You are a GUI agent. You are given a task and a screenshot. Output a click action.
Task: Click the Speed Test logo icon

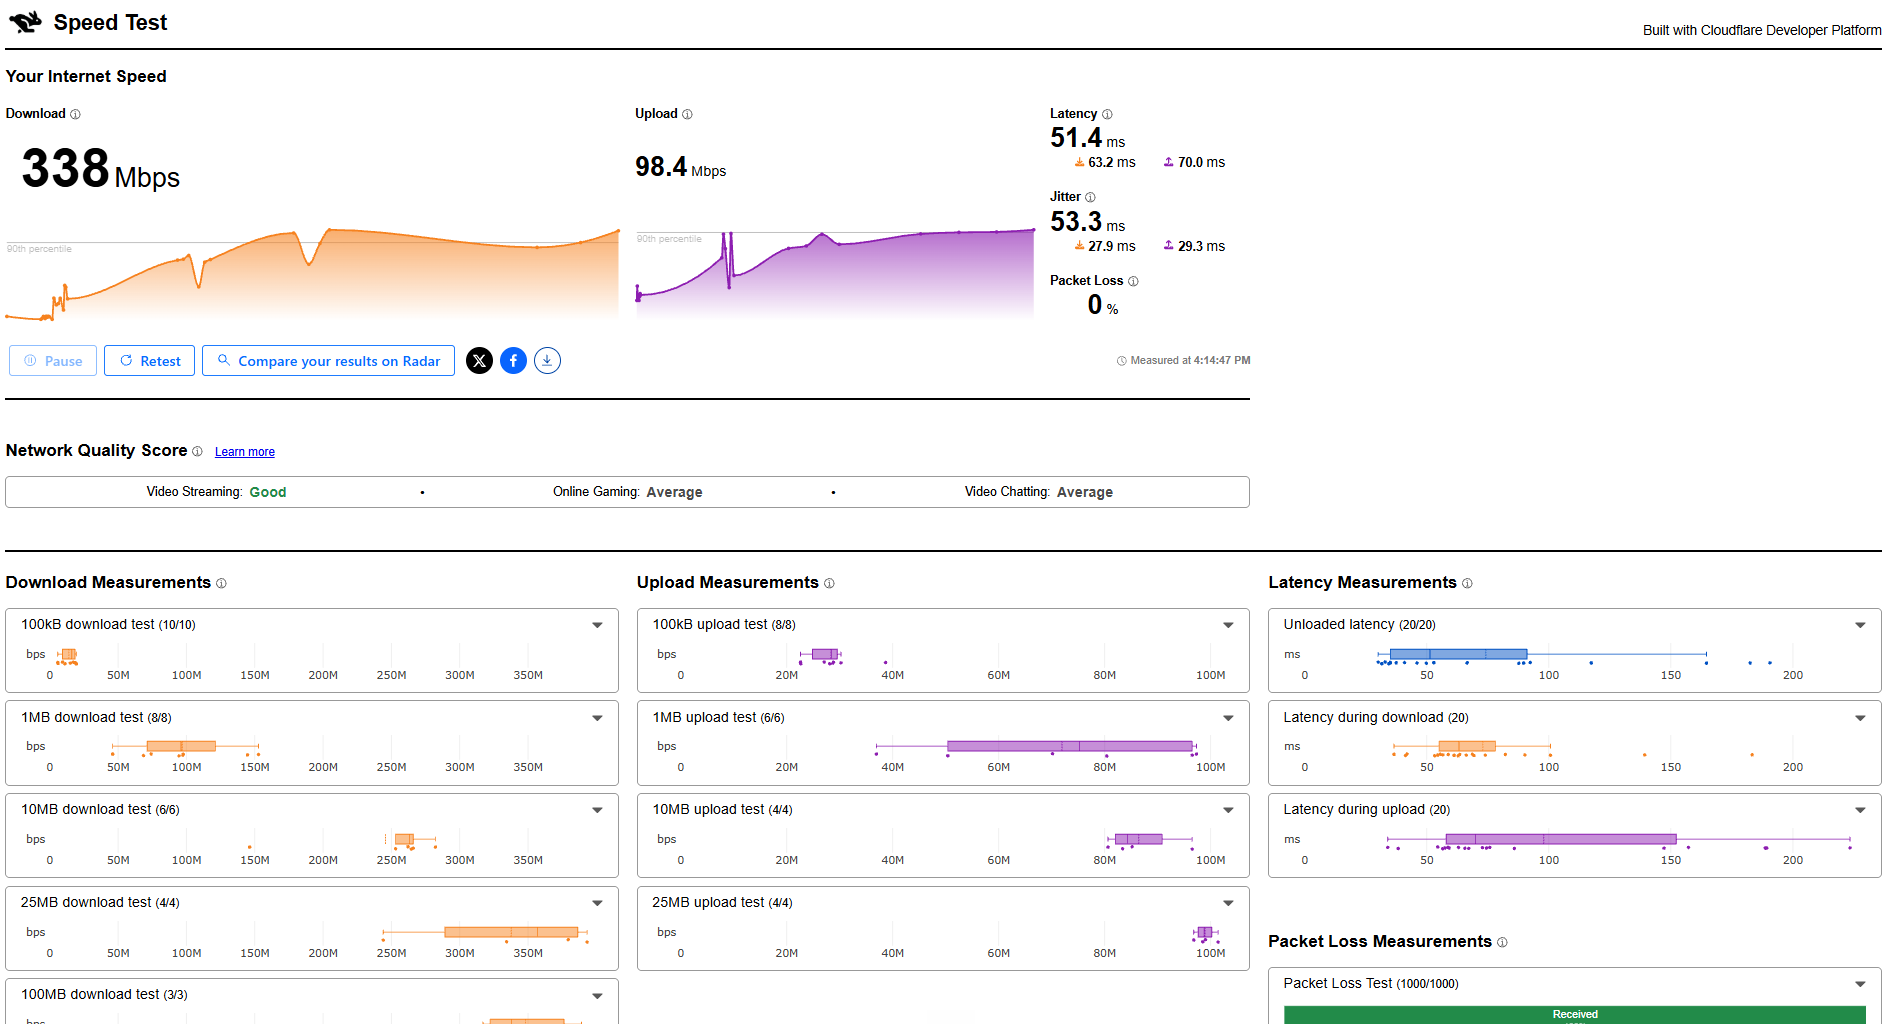(x=25, y=22)
